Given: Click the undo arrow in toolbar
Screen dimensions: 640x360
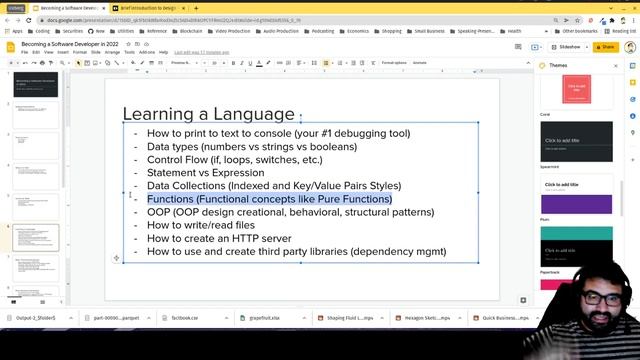Looking at the screenshot, I should 25,63.
